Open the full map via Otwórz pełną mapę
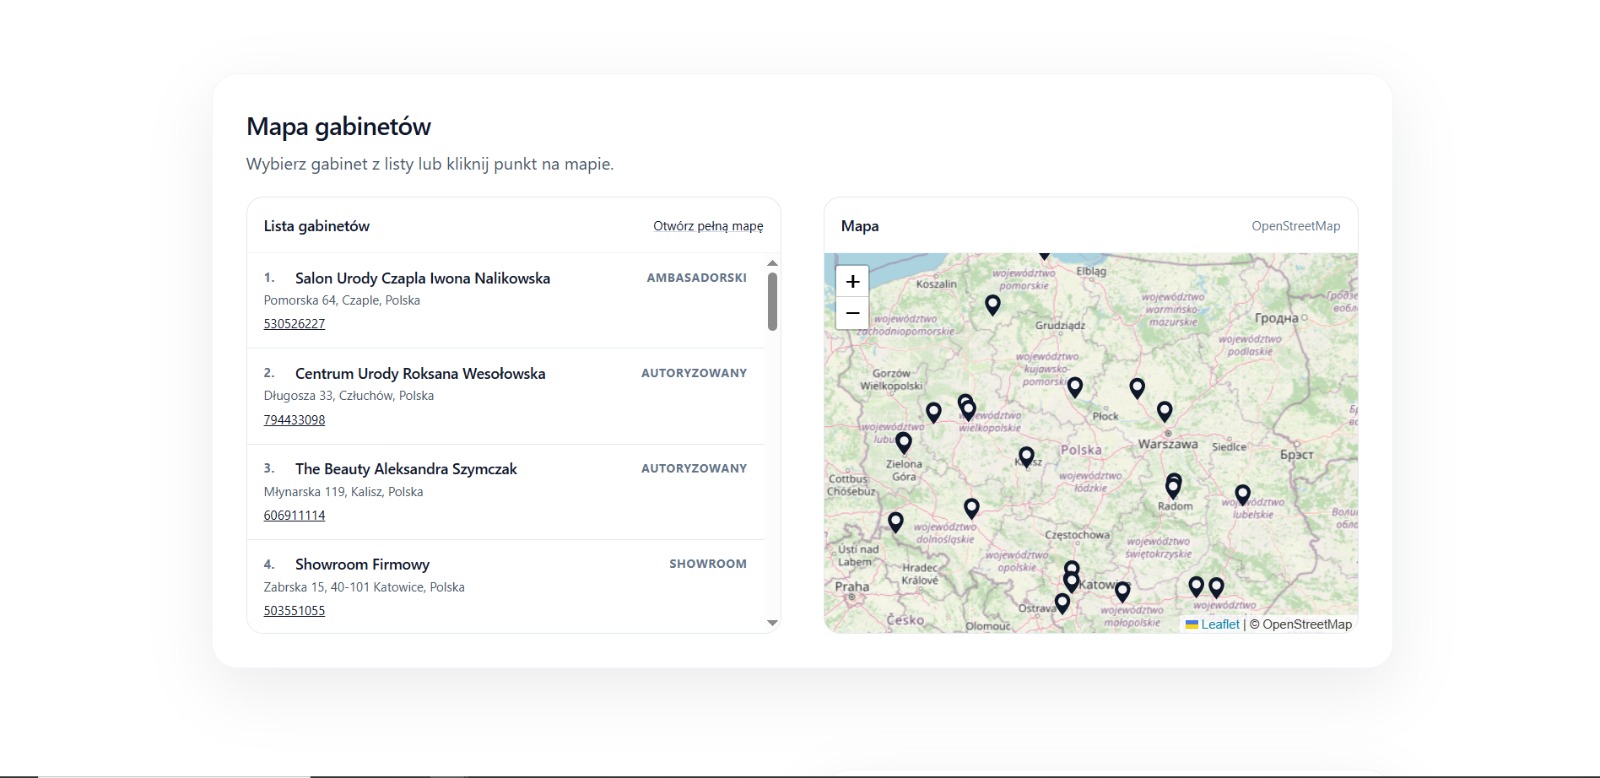Viewport: 1600px width, 778px height. pos(708,226)
